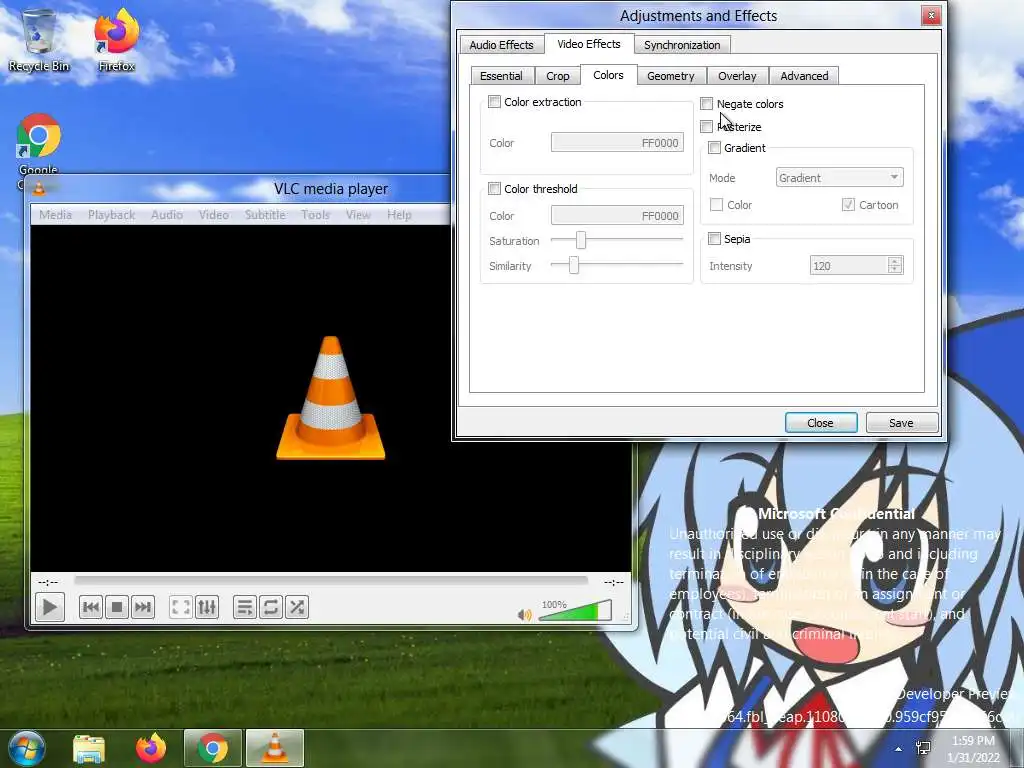1024x768 pixels.
Task: Open the Crop sub-tab
Action: click(558, 76)
